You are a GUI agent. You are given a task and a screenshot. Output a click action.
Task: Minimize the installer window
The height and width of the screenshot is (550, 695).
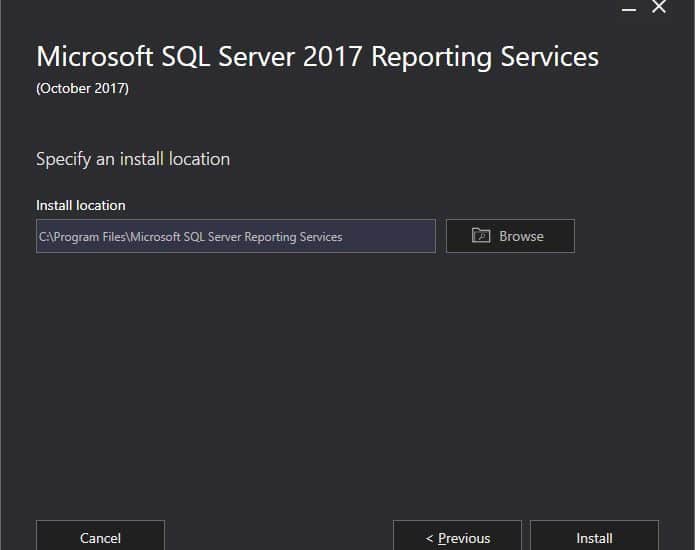click(x=629, y=8)
